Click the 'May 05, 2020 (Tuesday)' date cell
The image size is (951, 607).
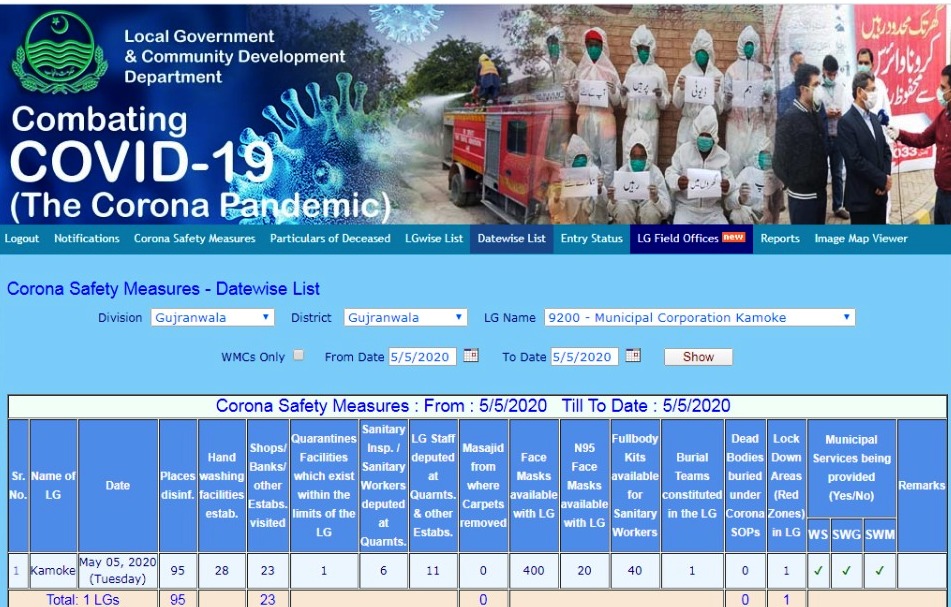coord(118,571)
